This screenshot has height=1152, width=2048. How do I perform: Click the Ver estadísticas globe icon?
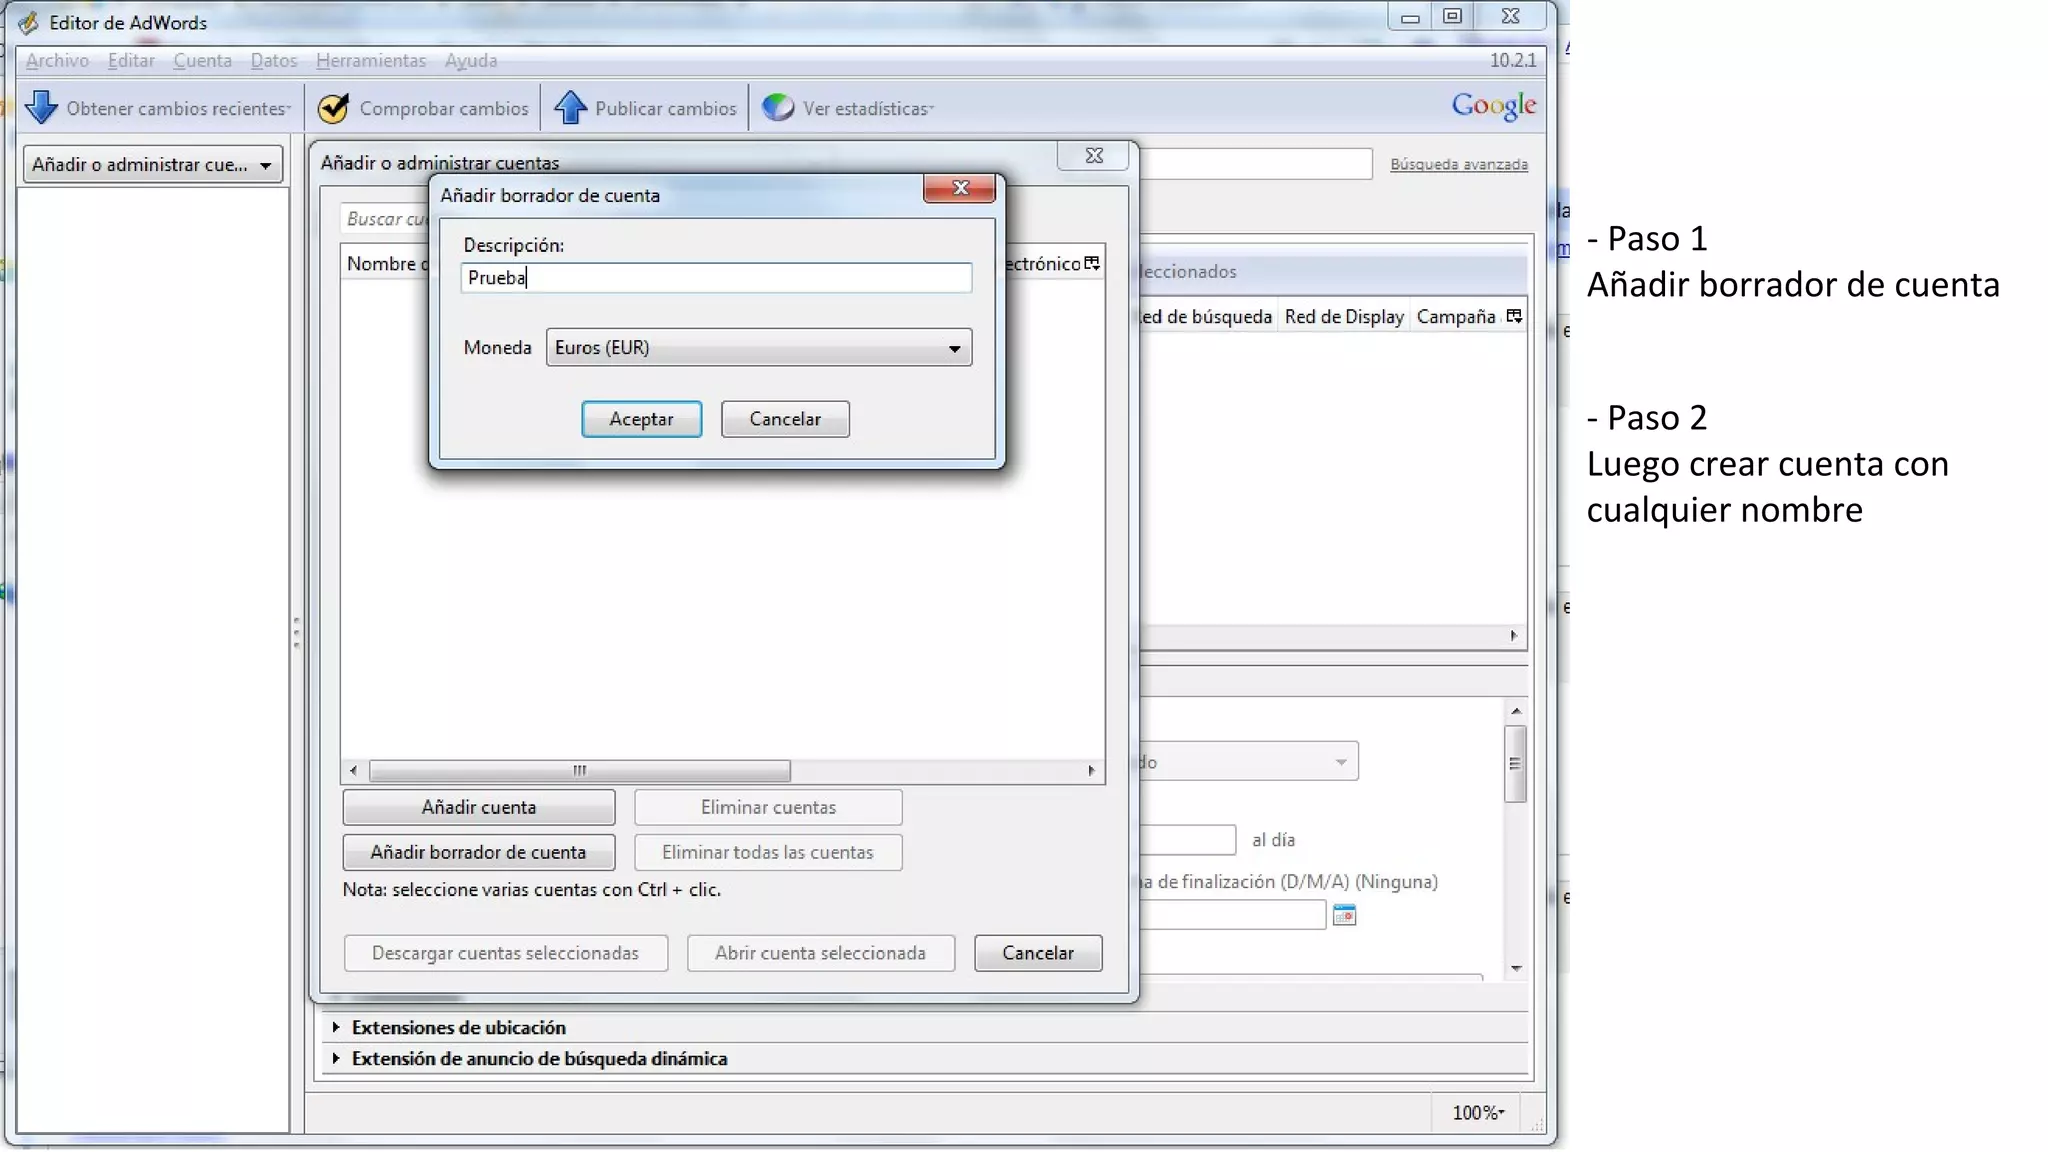777,107
